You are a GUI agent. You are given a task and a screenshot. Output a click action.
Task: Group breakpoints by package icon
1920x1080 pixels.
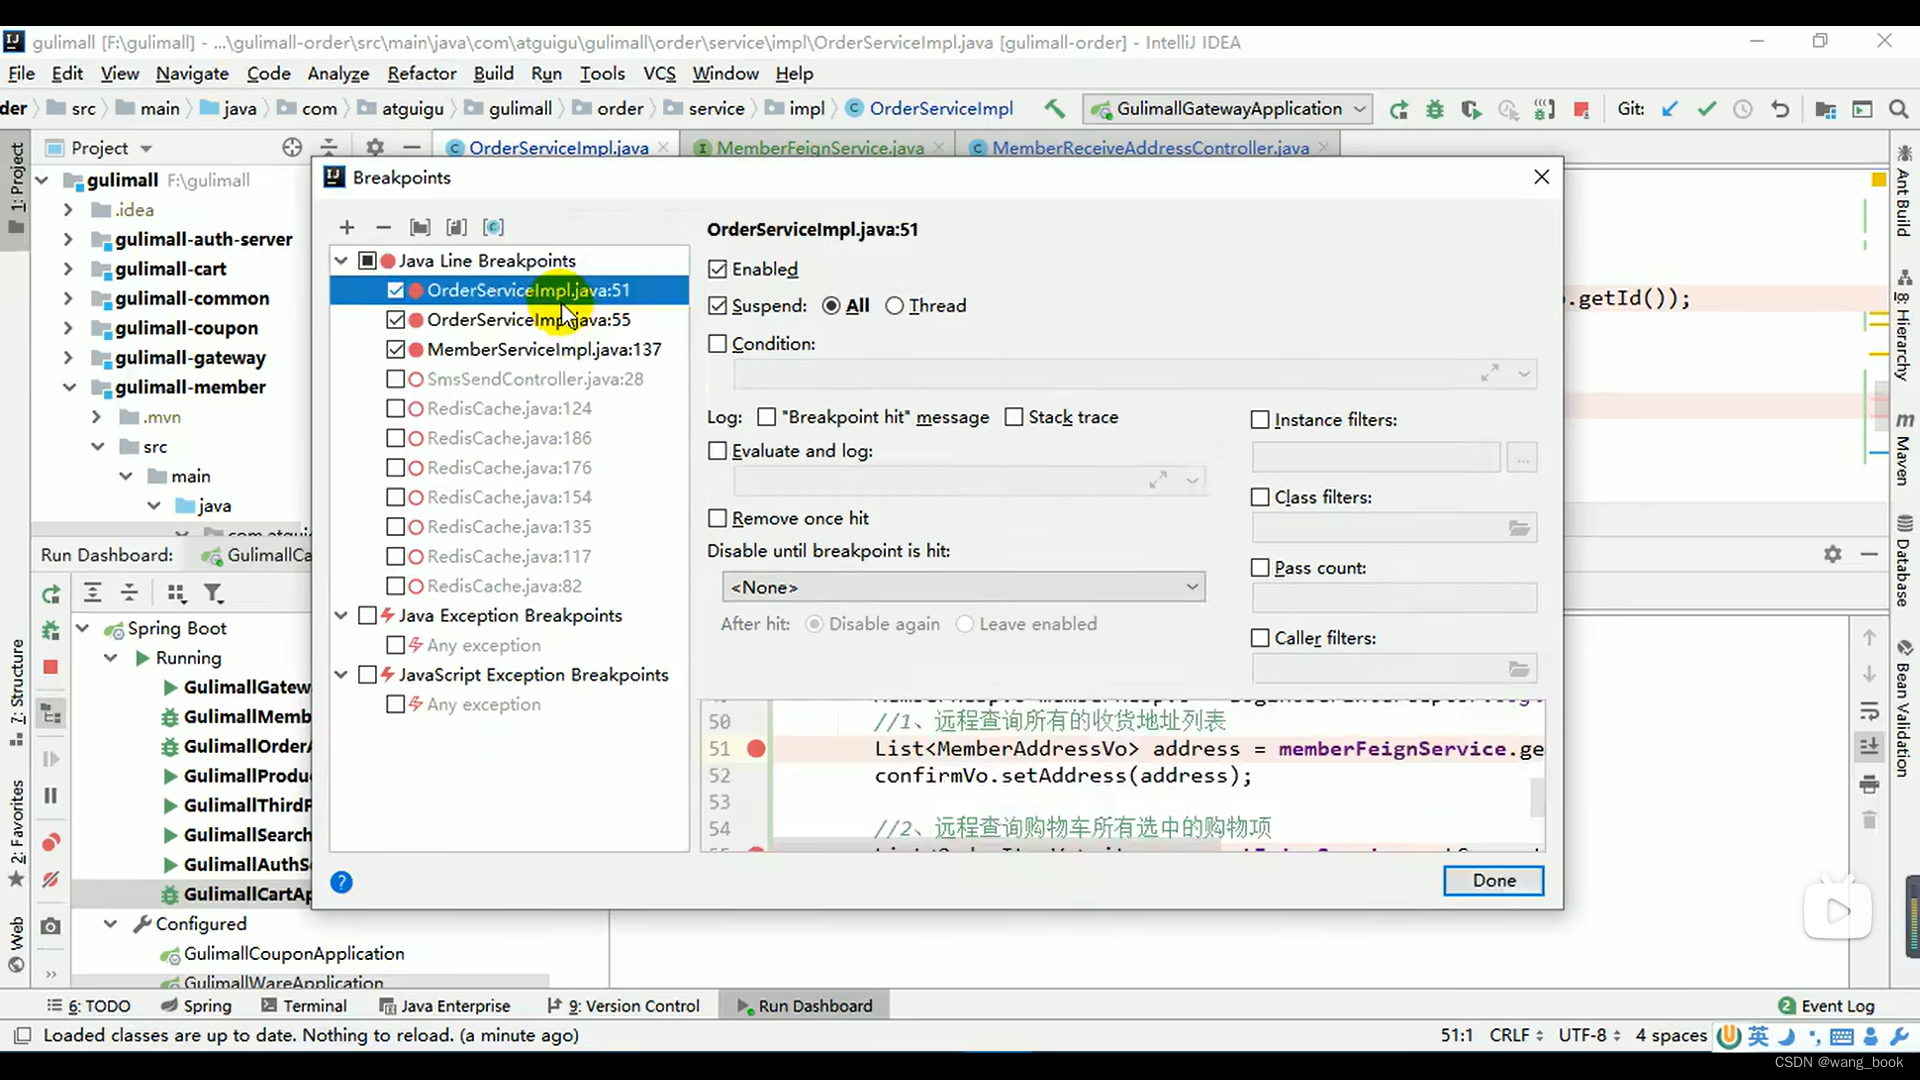click(420, 227)
